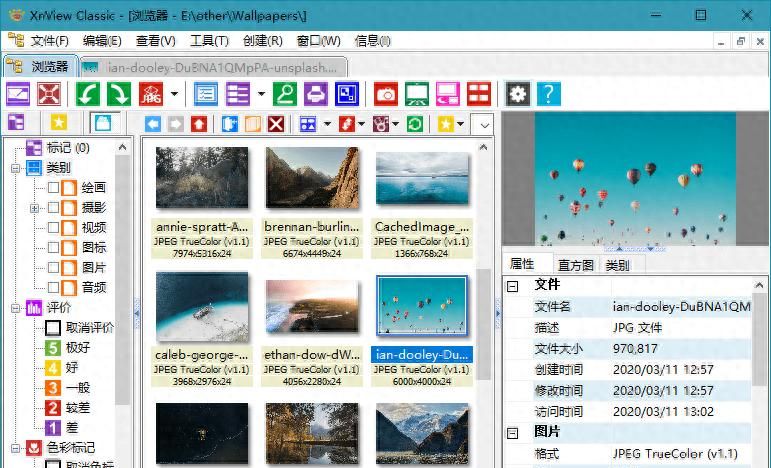Select the CachedImage thumbnail
Image resolution: width=771 pixels, height=468 pixels.
pyautogui.click(x=422, y=178)
